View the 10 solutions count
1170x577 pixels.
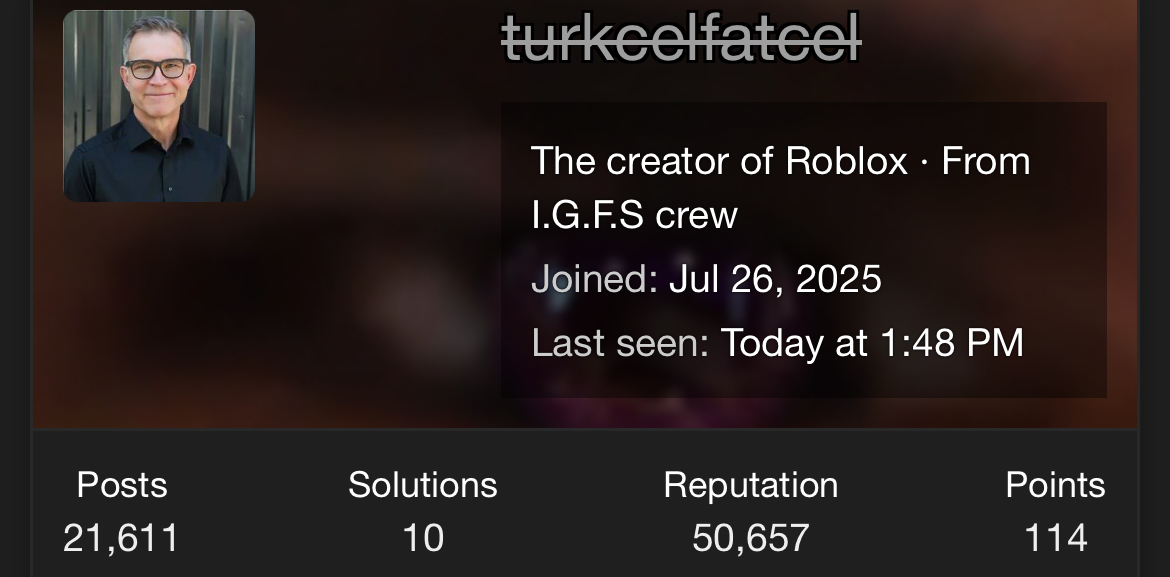pos(423,538)
